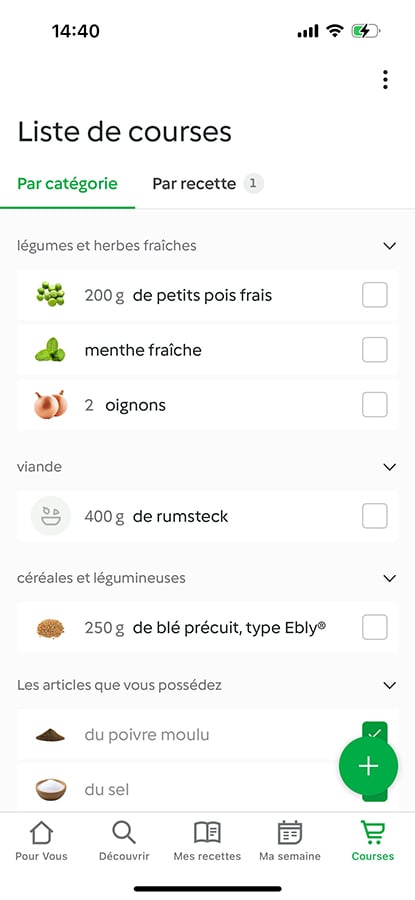
Task: Collapse céréales et légumineuses section
Action: pyautogui.click(x=390, y=578)
